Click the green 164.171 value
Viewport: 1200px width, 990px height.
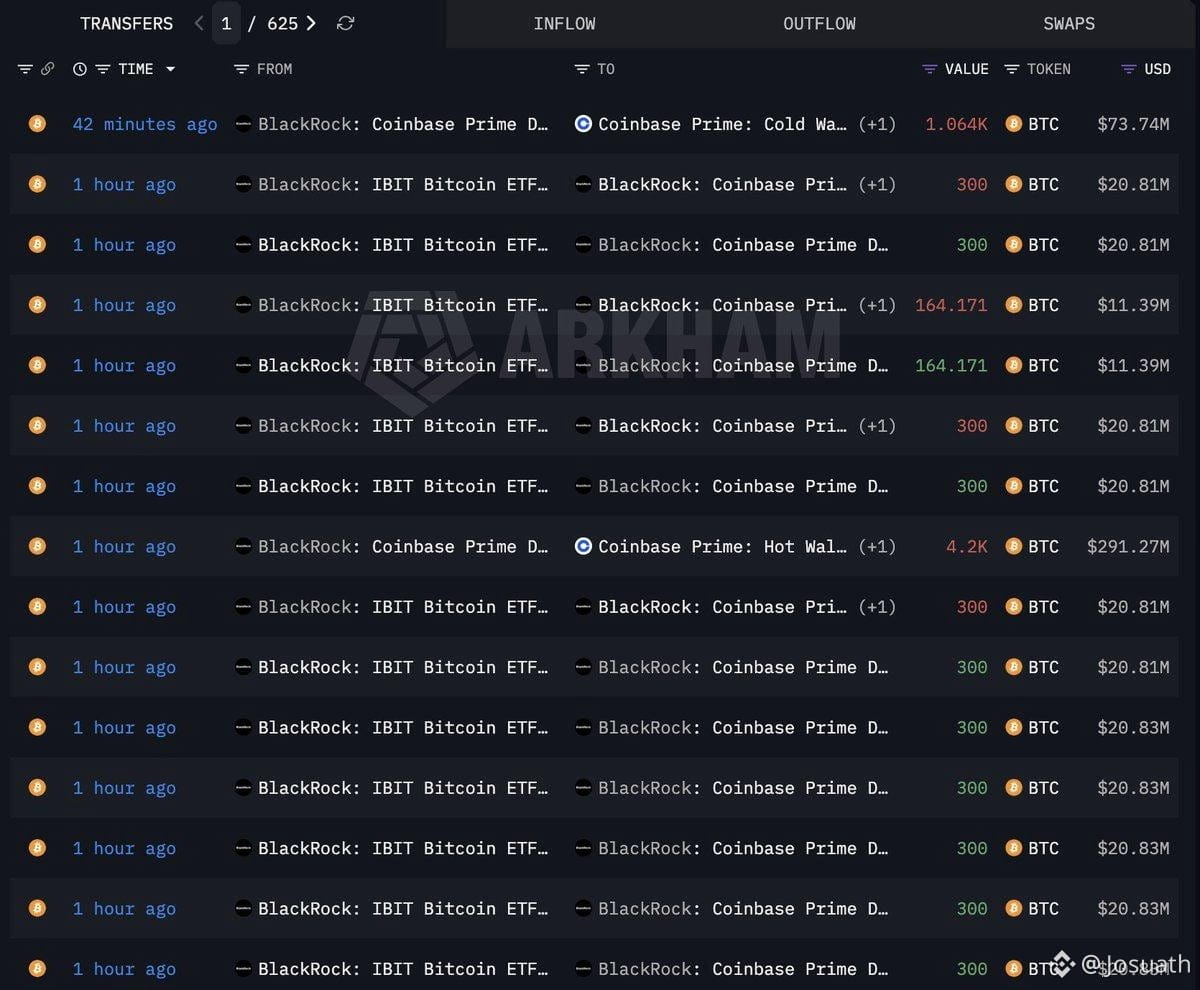[x=951, y=365]
